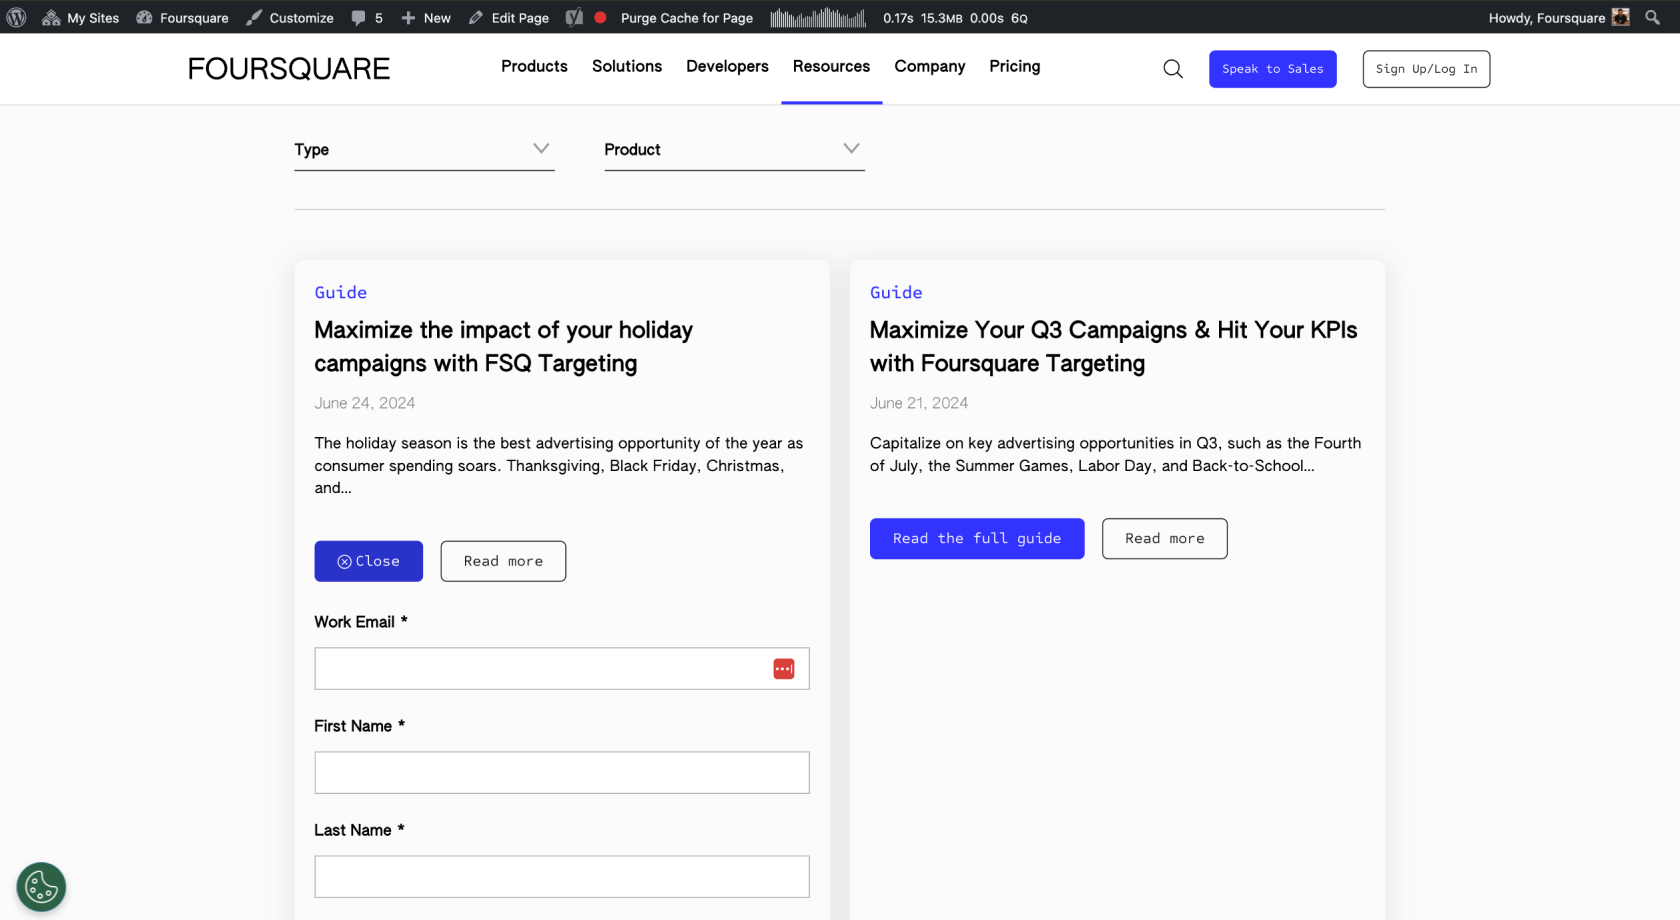Click the red password manager icon in email field
Screen dimensions: 1680x920
[783, 669]
